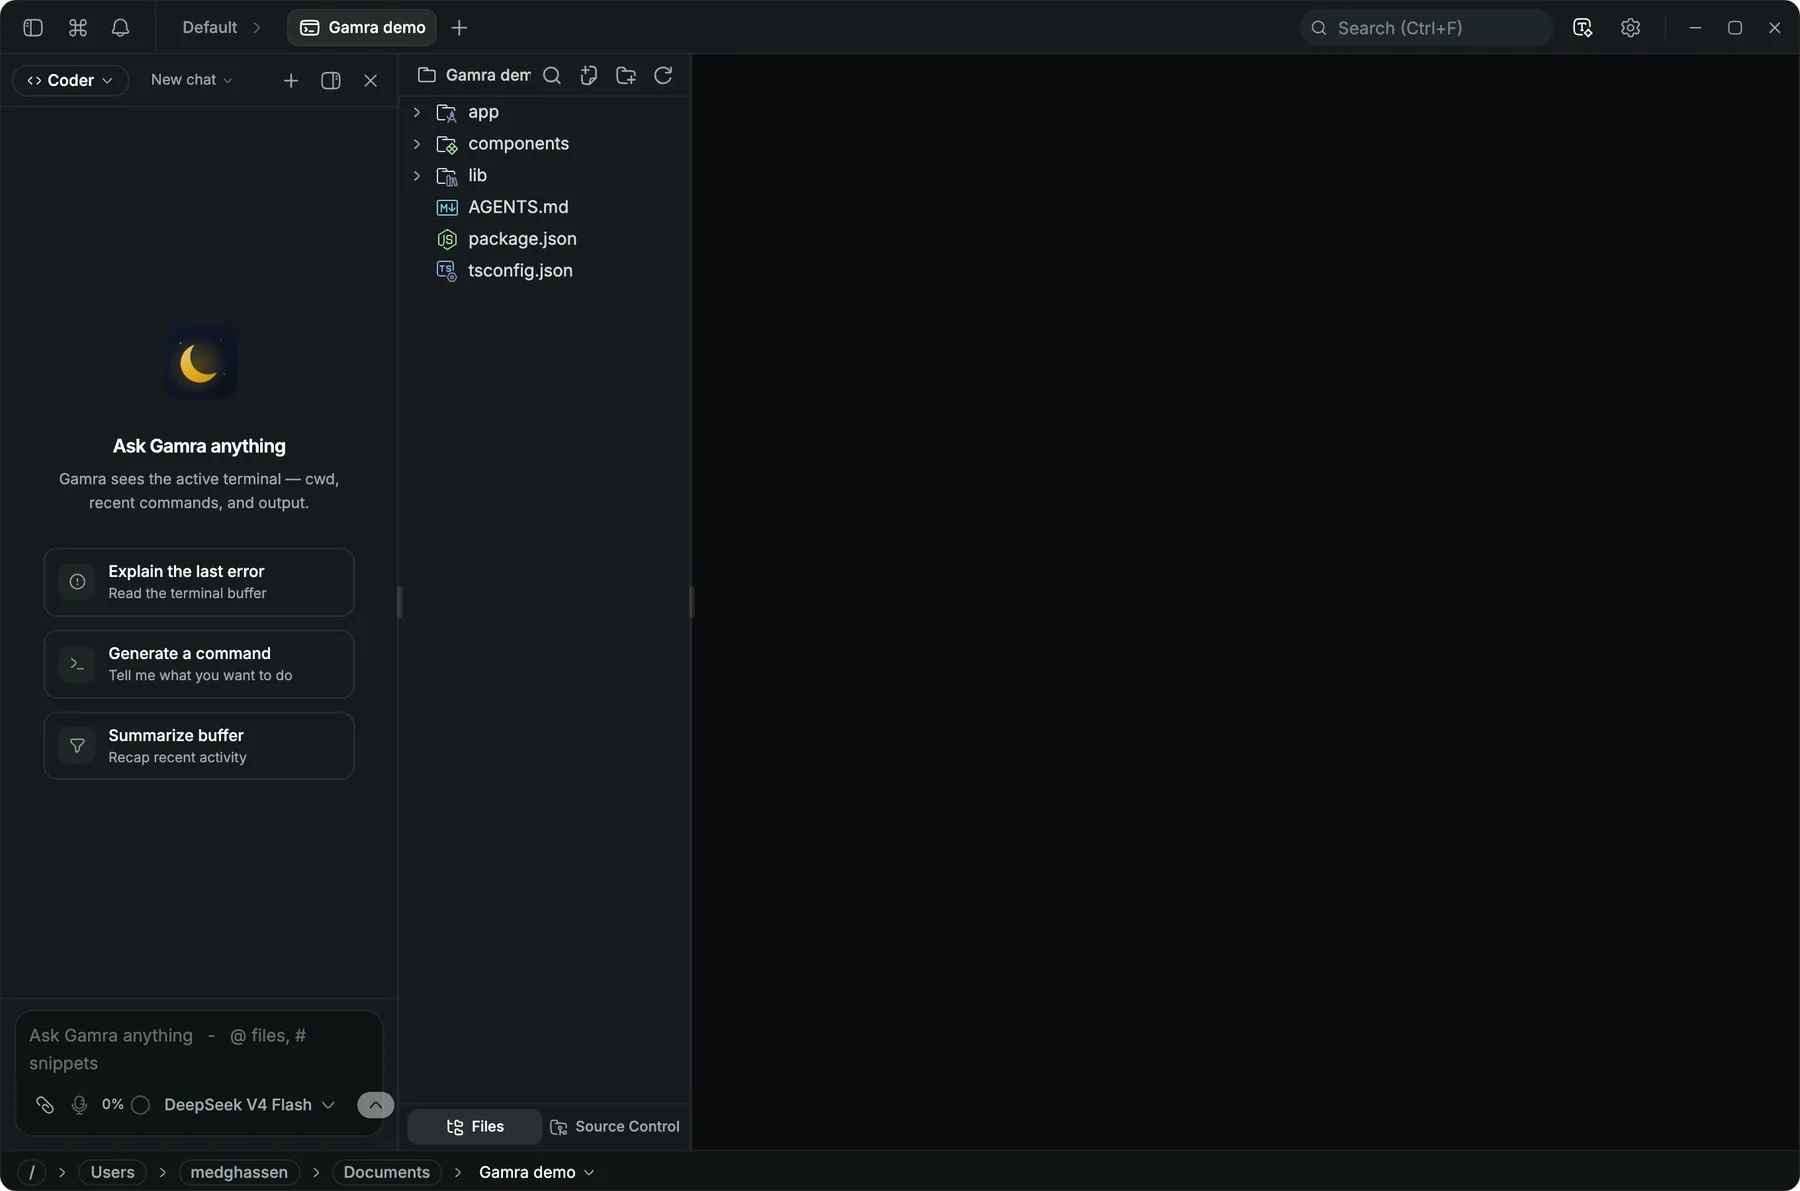Click the Gamra demo explorer folder header
This screenshot has width=1800, height=1191.
click(x=475, y=75)
